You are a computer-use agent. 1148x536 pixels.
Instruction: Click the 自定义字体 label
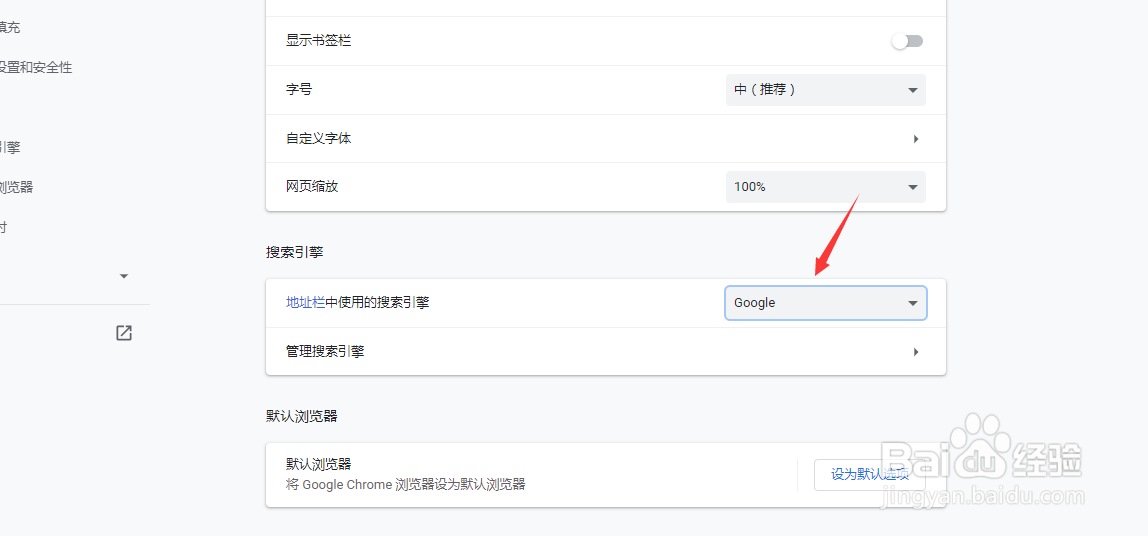coord(318,138)
